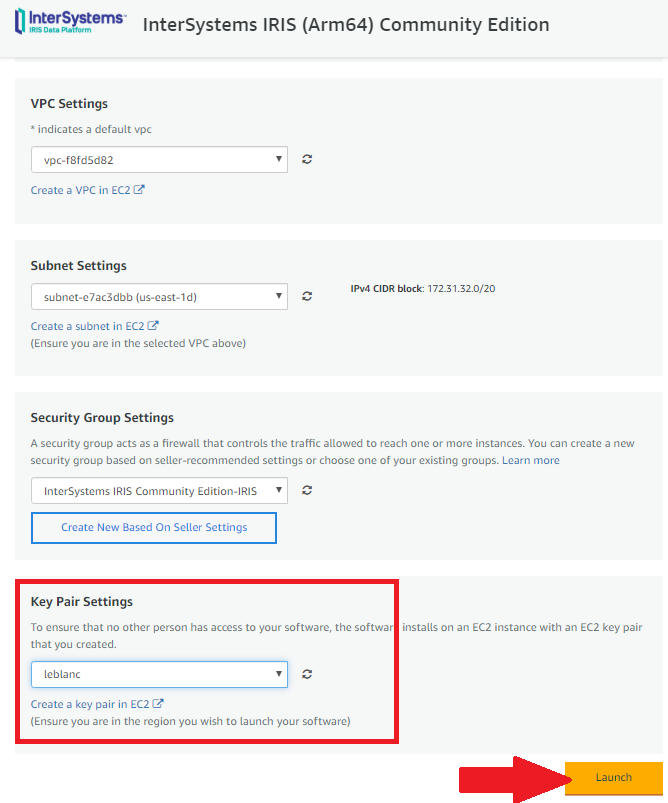
Task: Launch the IRIS instance
Action: pyautogui.click(x=614, y=777)
